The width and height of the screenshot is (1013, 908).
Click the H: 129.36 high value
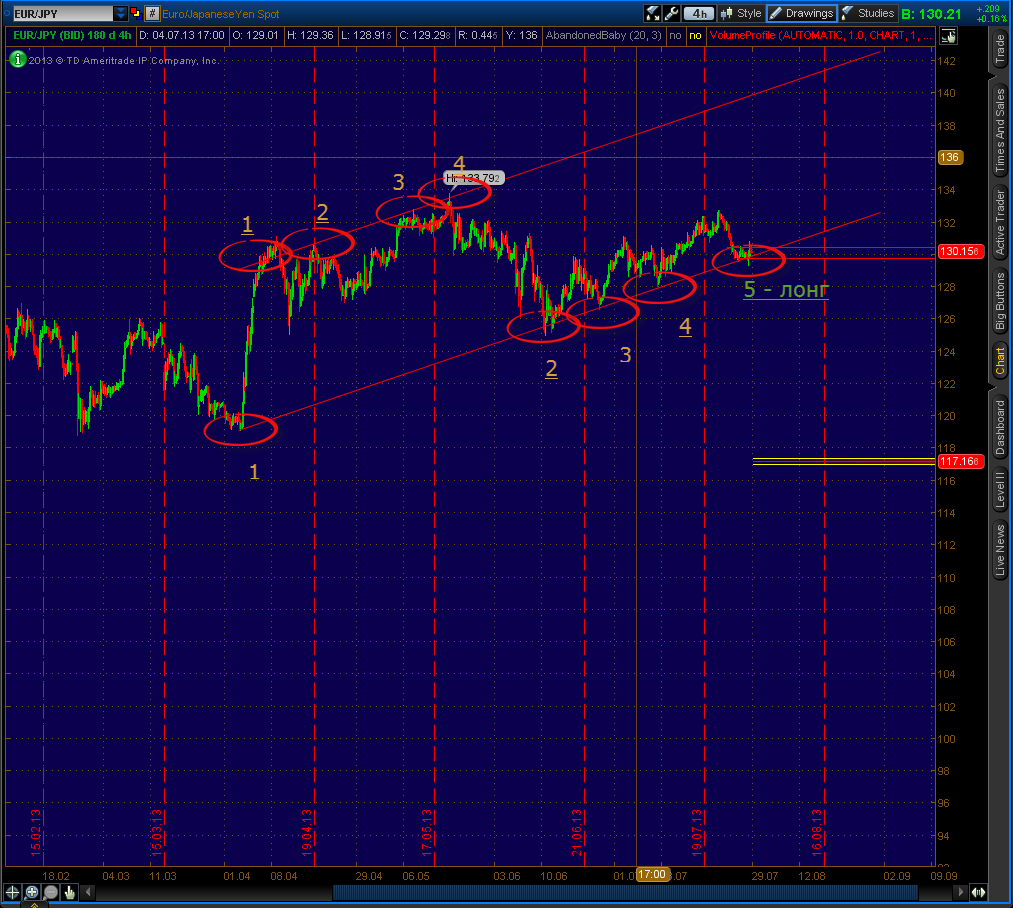pyautogui.click(x=310, y=35)
